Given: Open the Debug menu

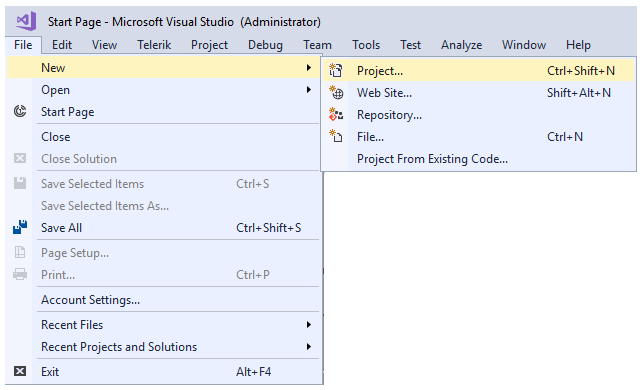Looking at the screenshot, I should click(x=265, y=45).
